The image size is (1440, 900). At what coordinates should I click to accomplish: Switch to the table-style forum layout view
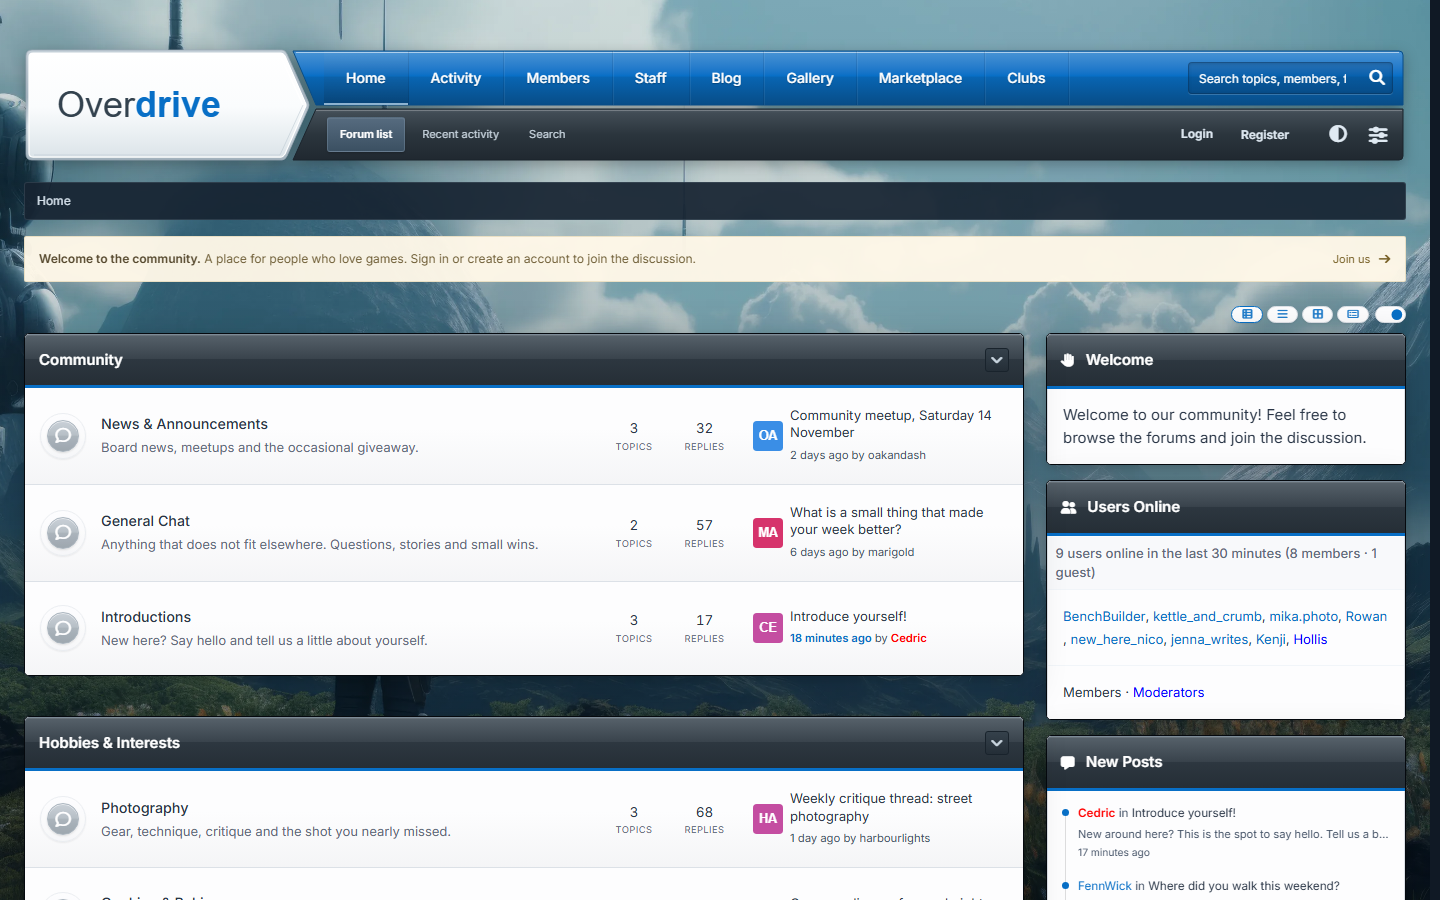pyautogui.click(x=1247, y=314)
